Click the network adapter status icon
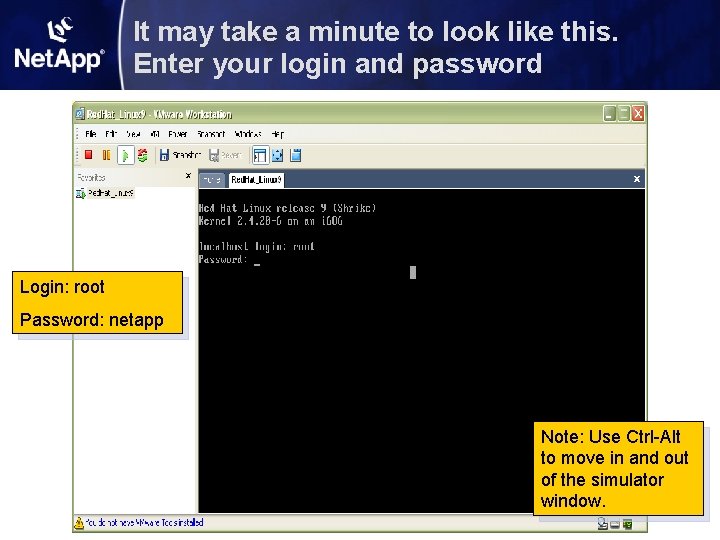Image resolution: width=720 pixels, height=540 pixels. point(602,523)
